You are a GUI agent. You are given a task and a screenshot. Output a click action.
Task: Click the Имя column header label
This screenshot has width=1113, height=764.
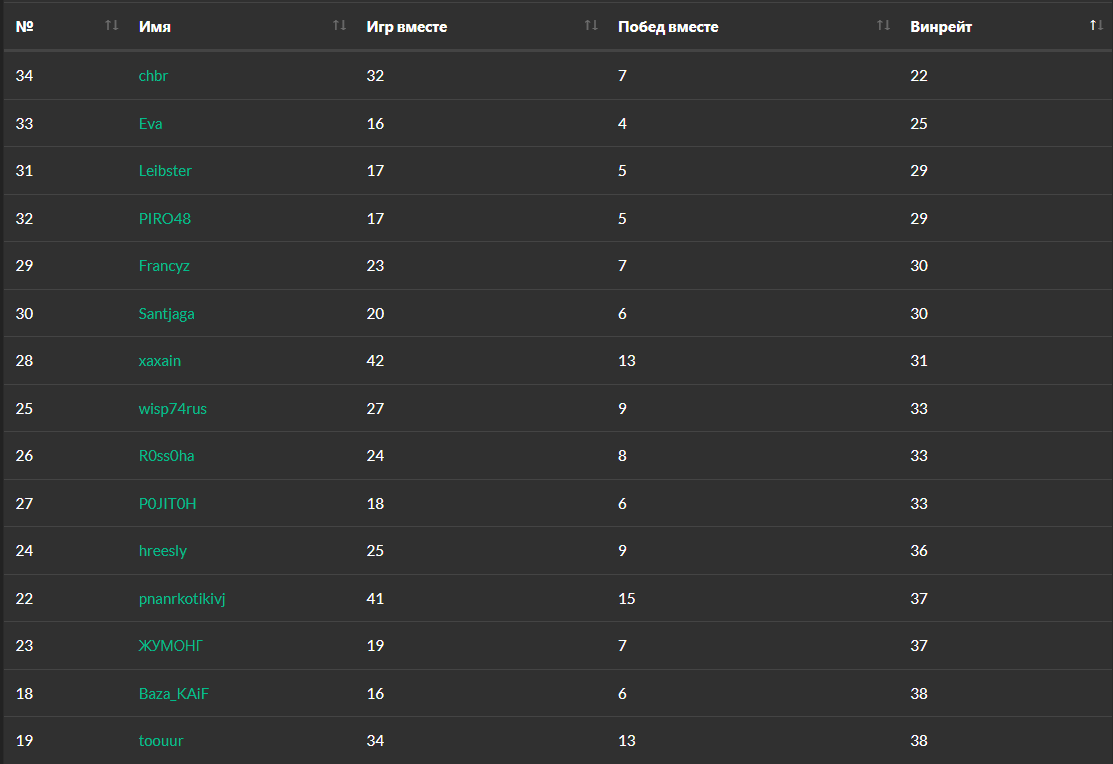click(155, 27)
